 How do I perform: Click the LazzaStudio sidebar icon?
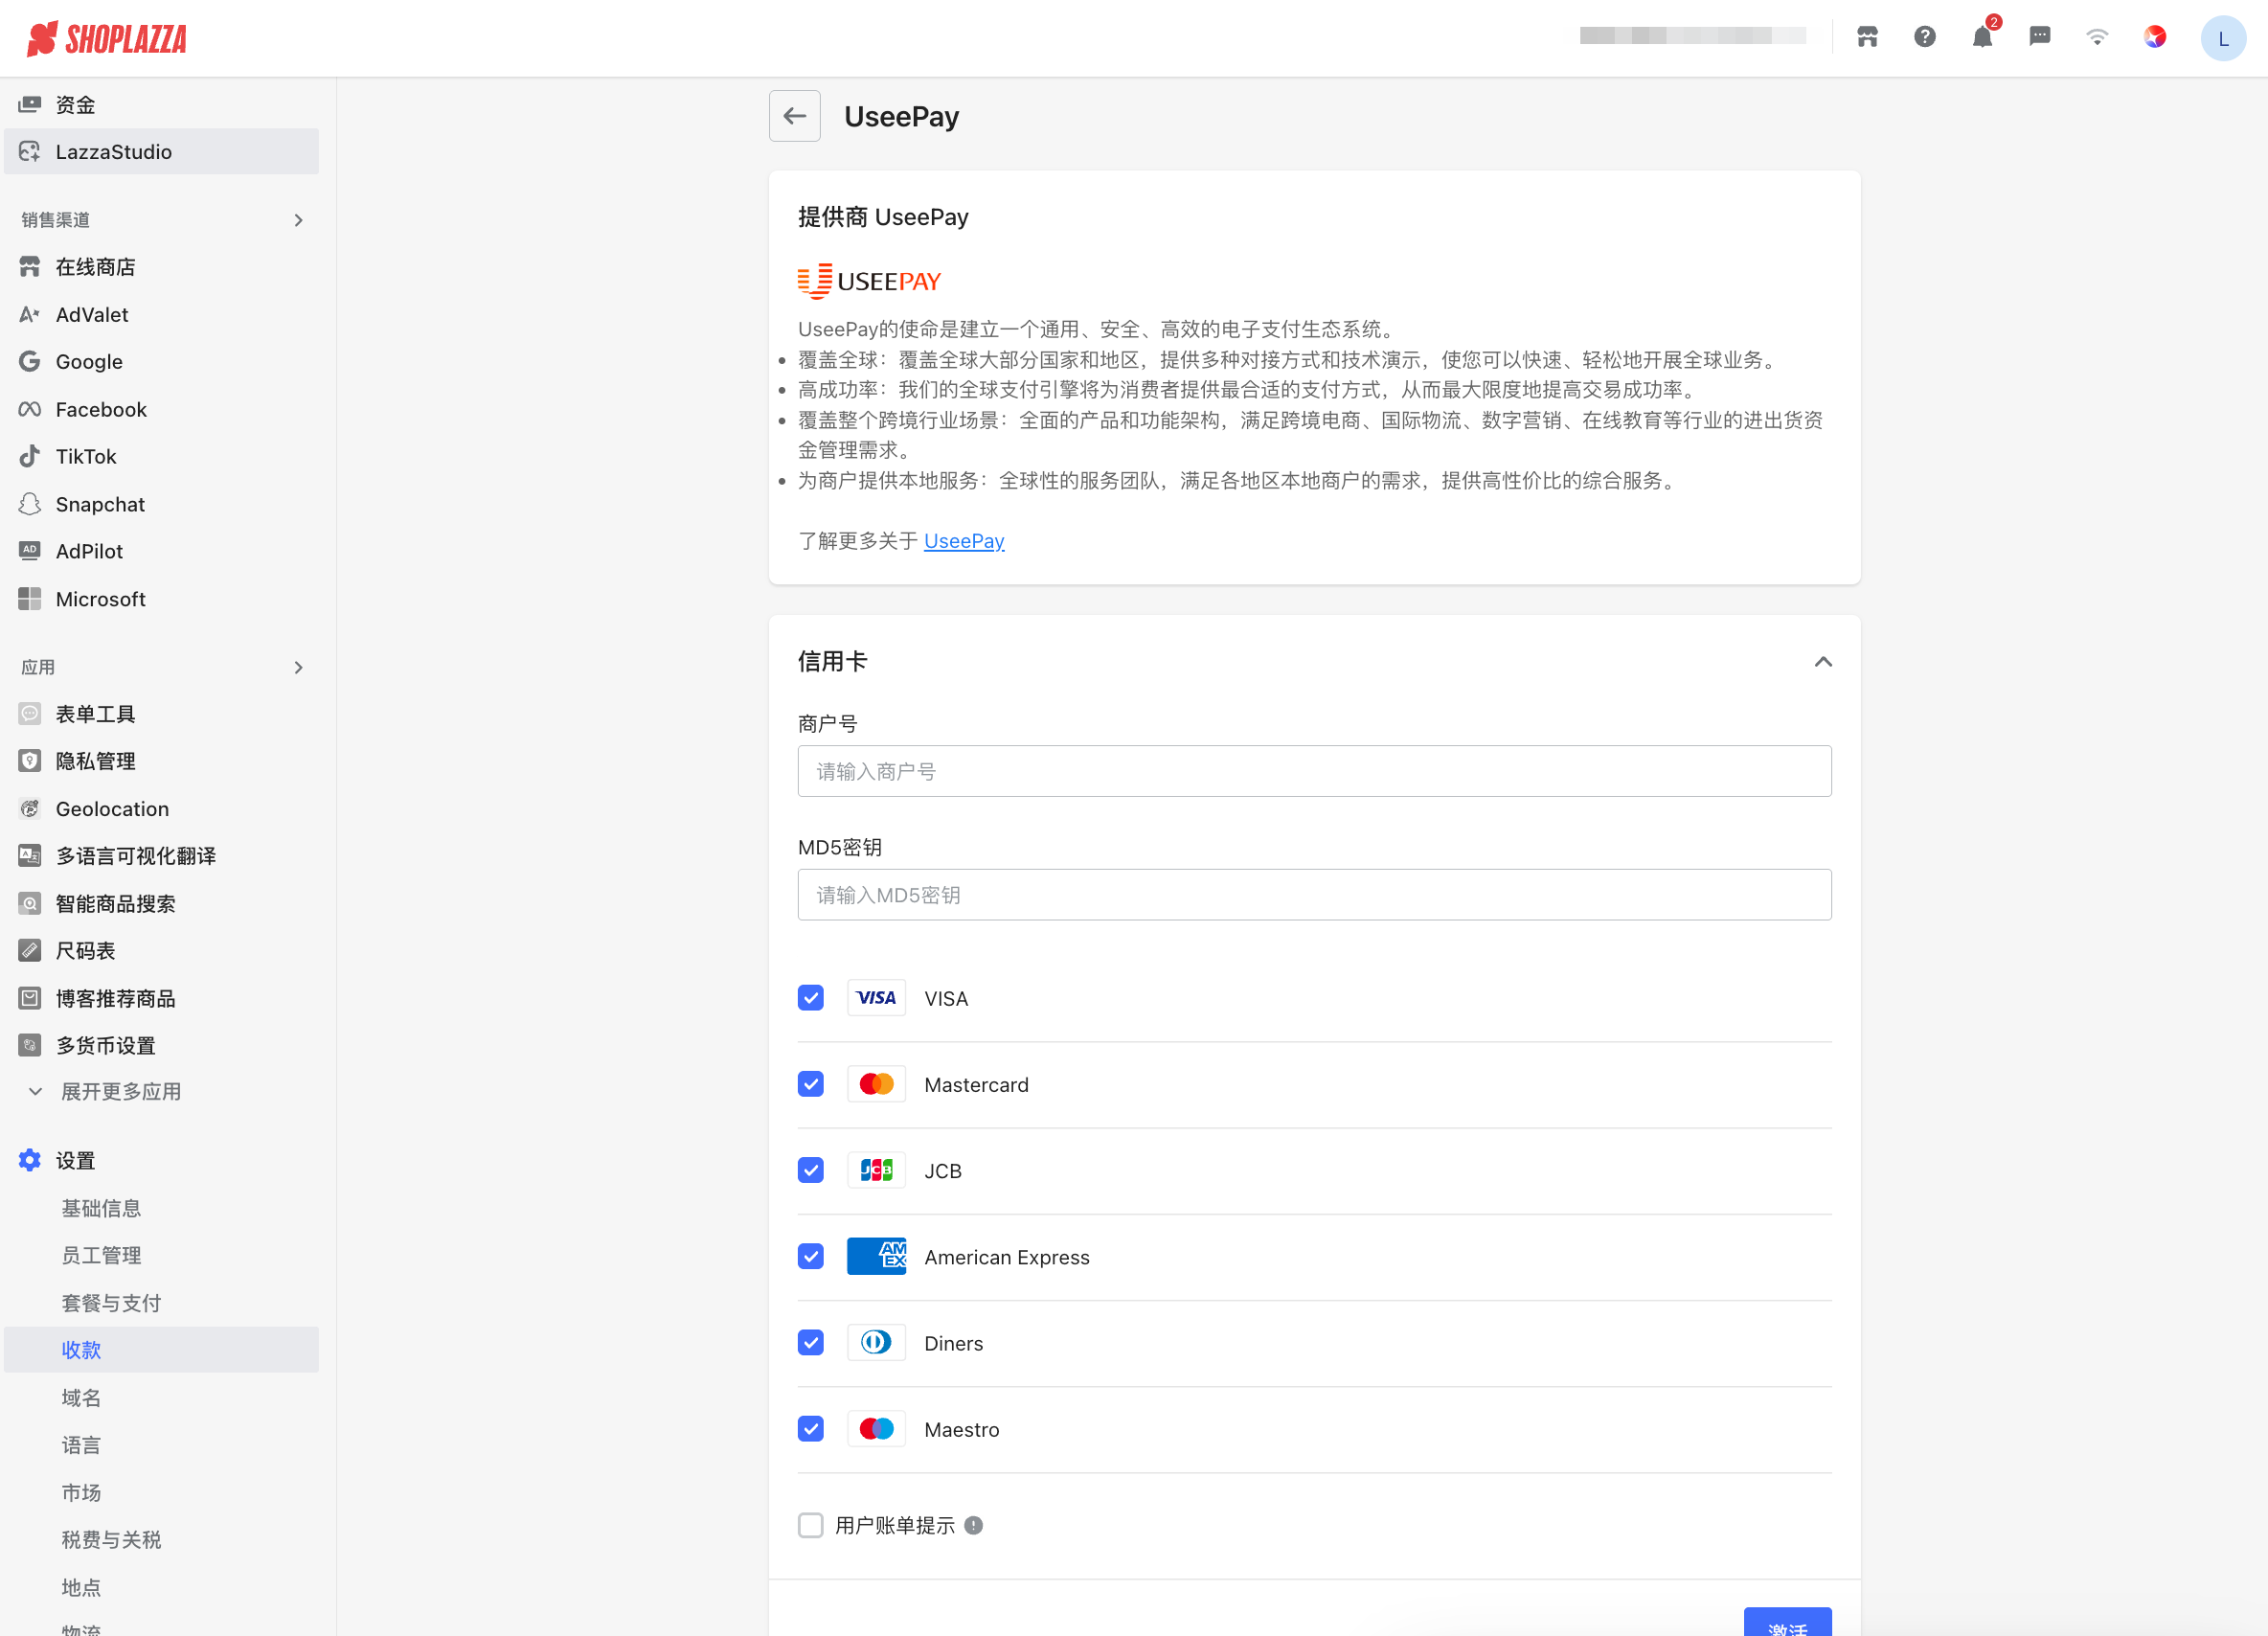[30, 151]
